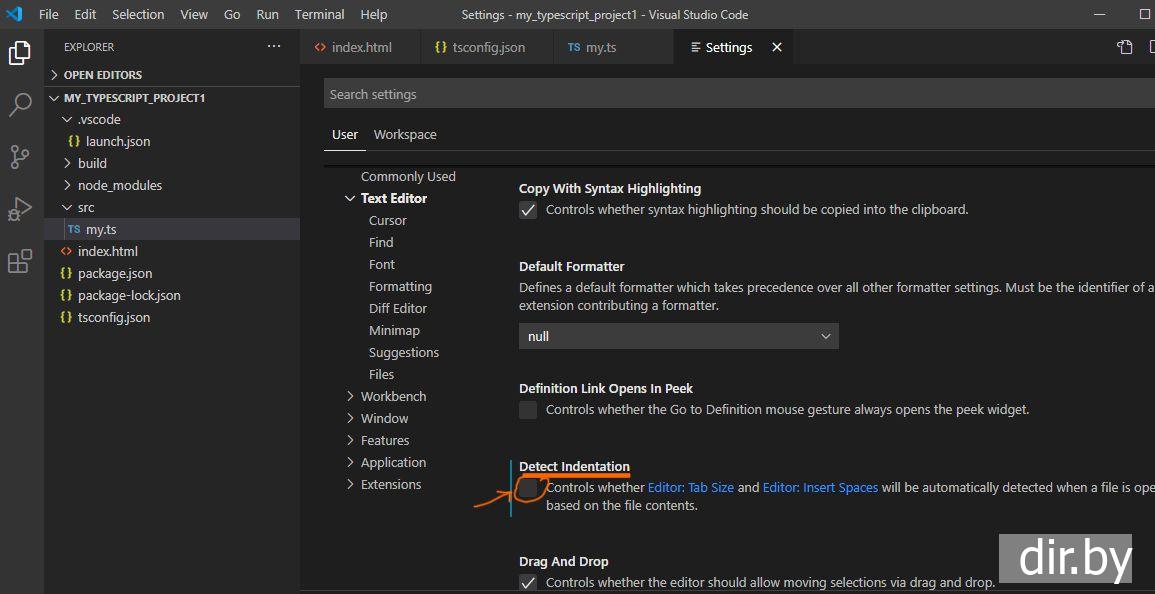Close the Settings editor tab

(x=777, y=47)
